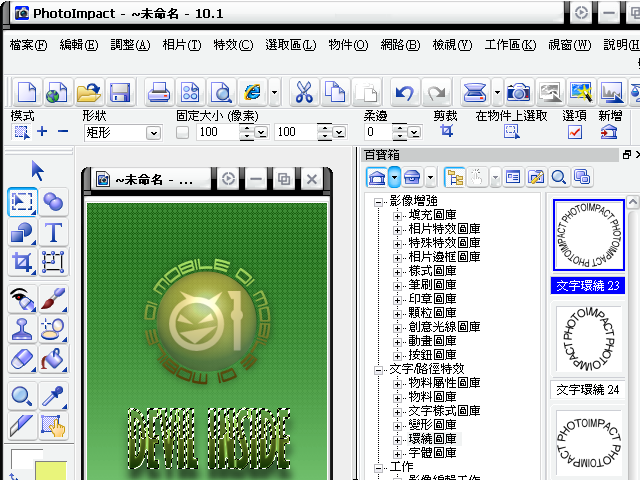Open a file with folder icon
The width and height of the screenshot is (640, 480).
pos(89,91)
